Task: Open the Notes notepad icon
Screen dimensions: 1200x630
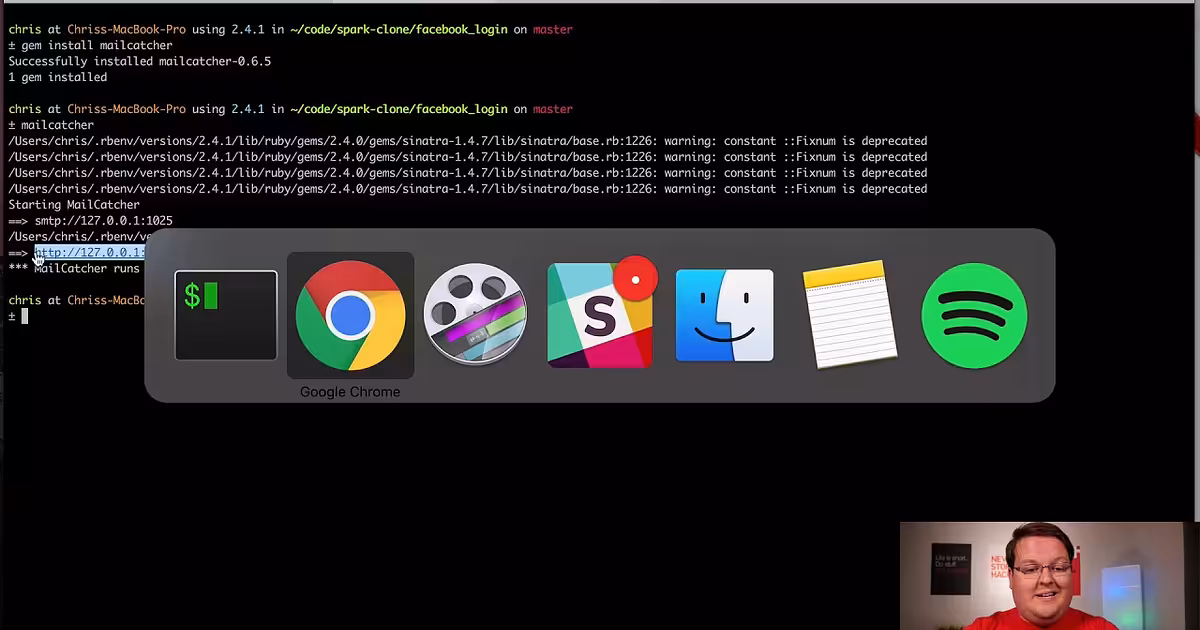Action: 850,315
